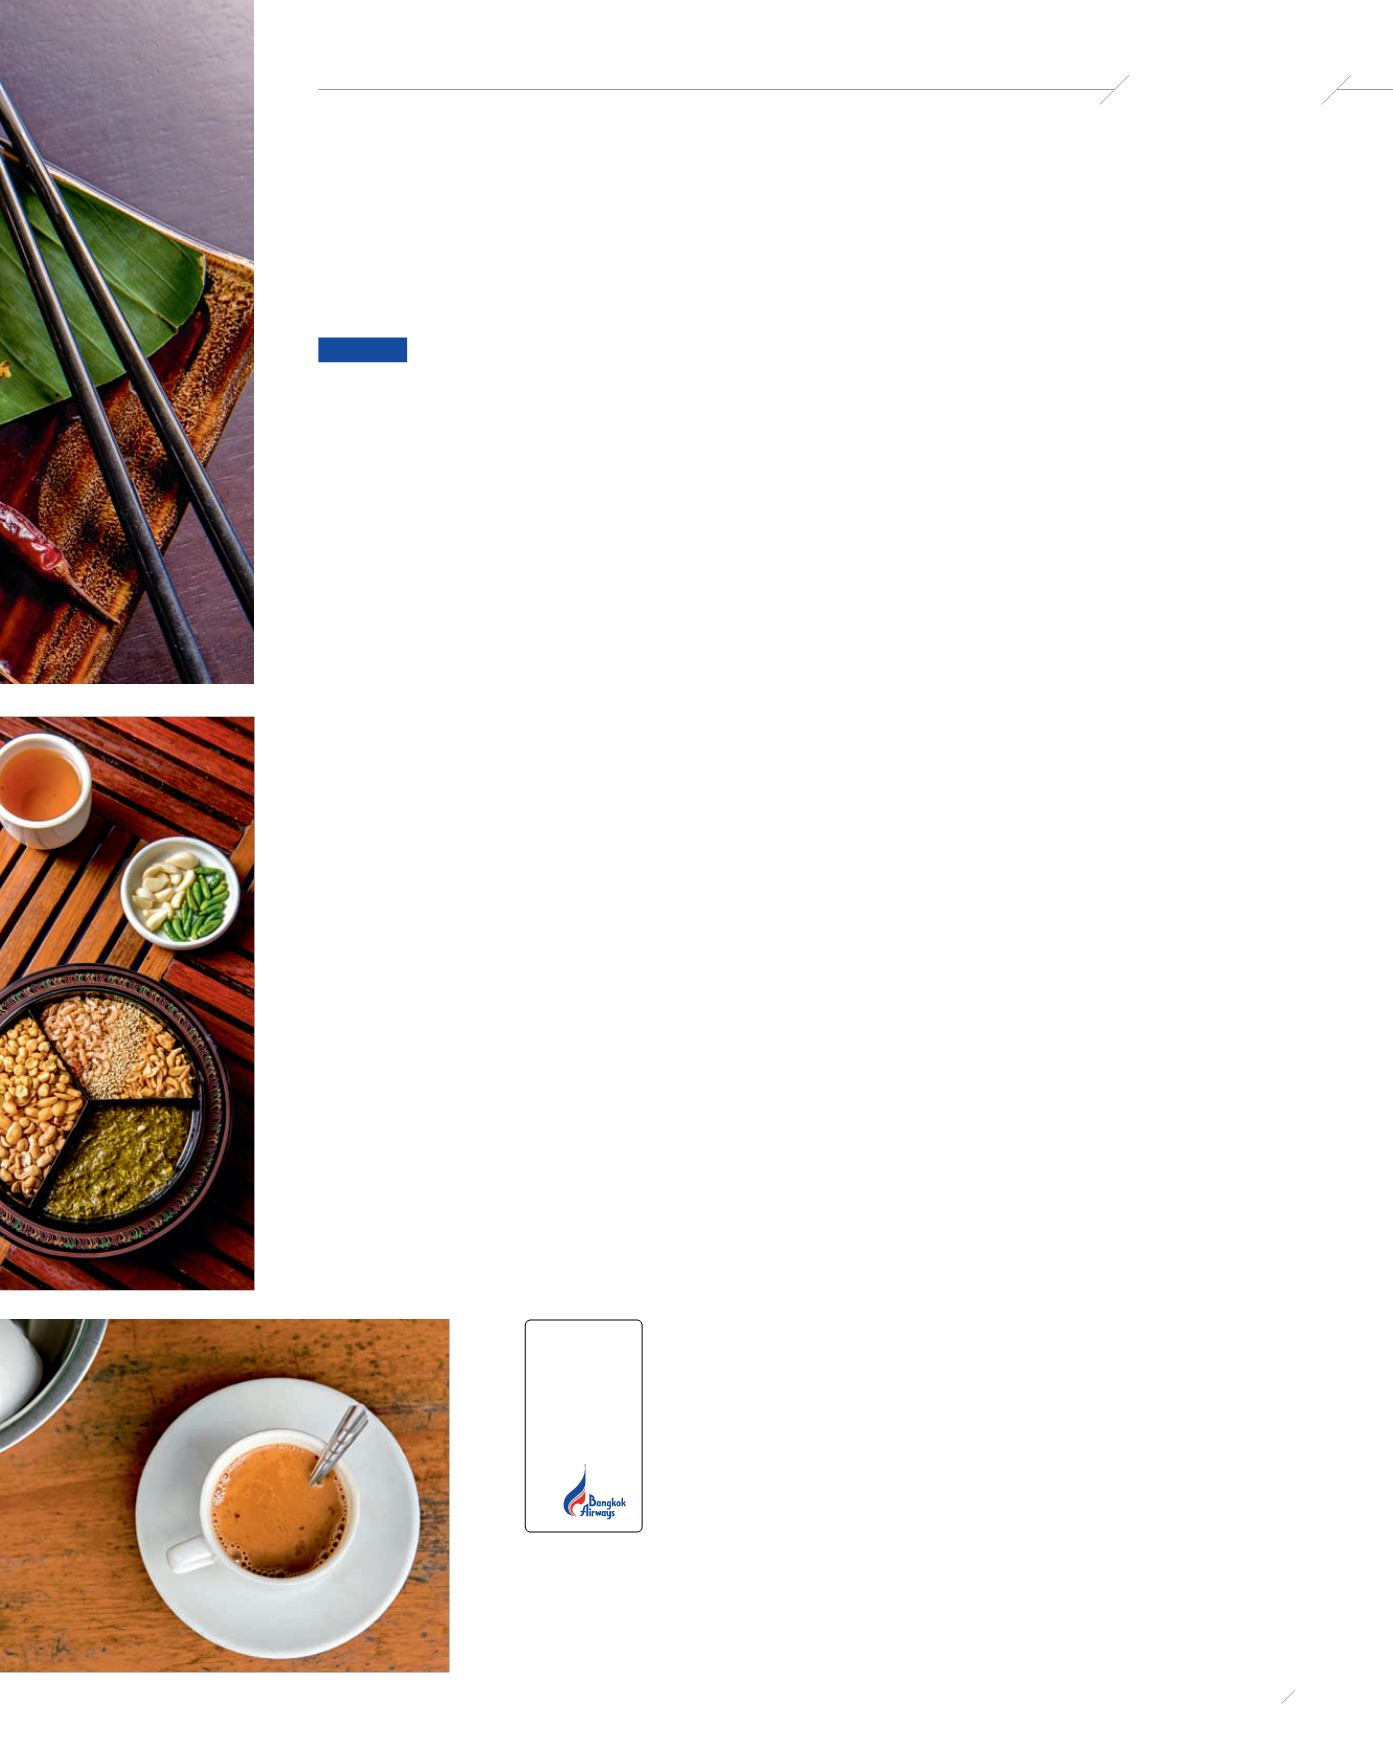Viewport: 1393px width, 1764px height.
Task: Click the solid blue rectangle label
Action: pos(362,349)
